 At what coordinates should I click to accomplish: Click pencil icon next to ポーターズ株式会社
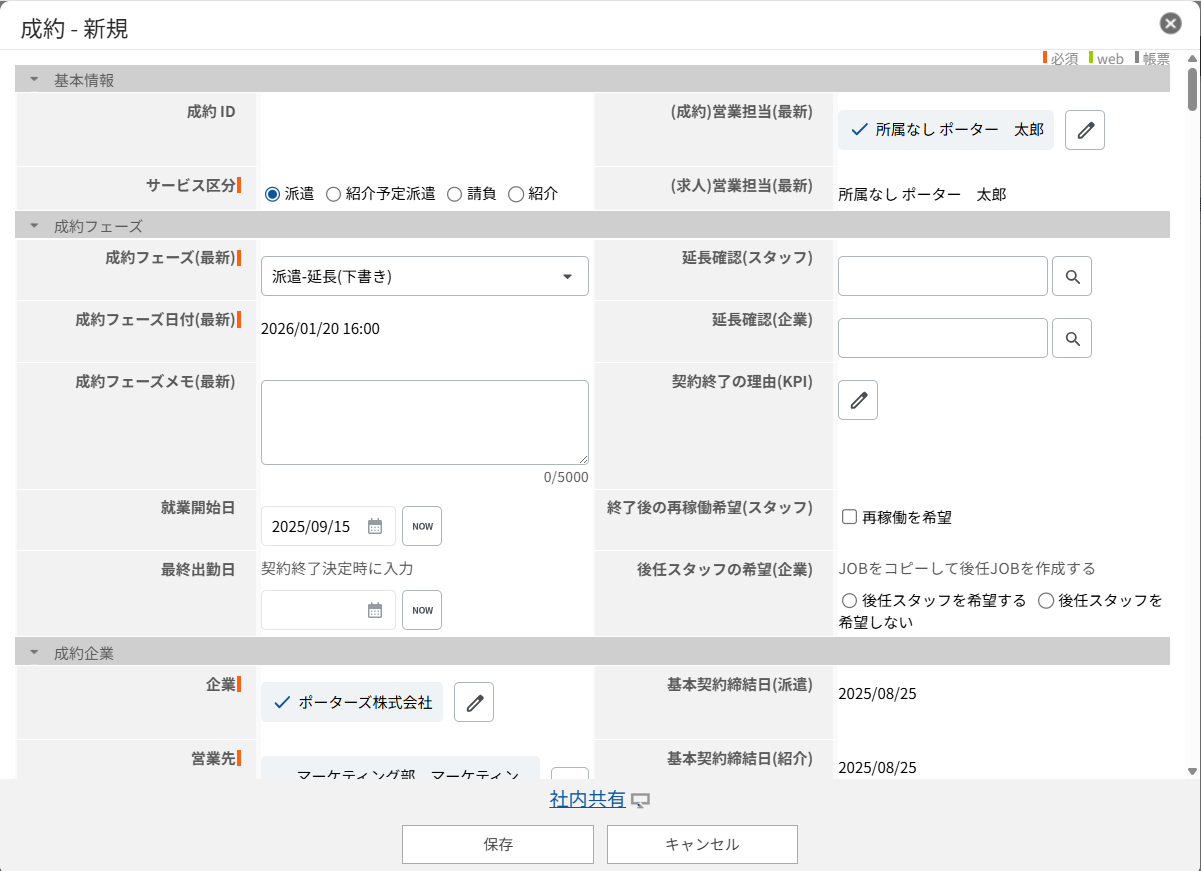pos(474,703)
